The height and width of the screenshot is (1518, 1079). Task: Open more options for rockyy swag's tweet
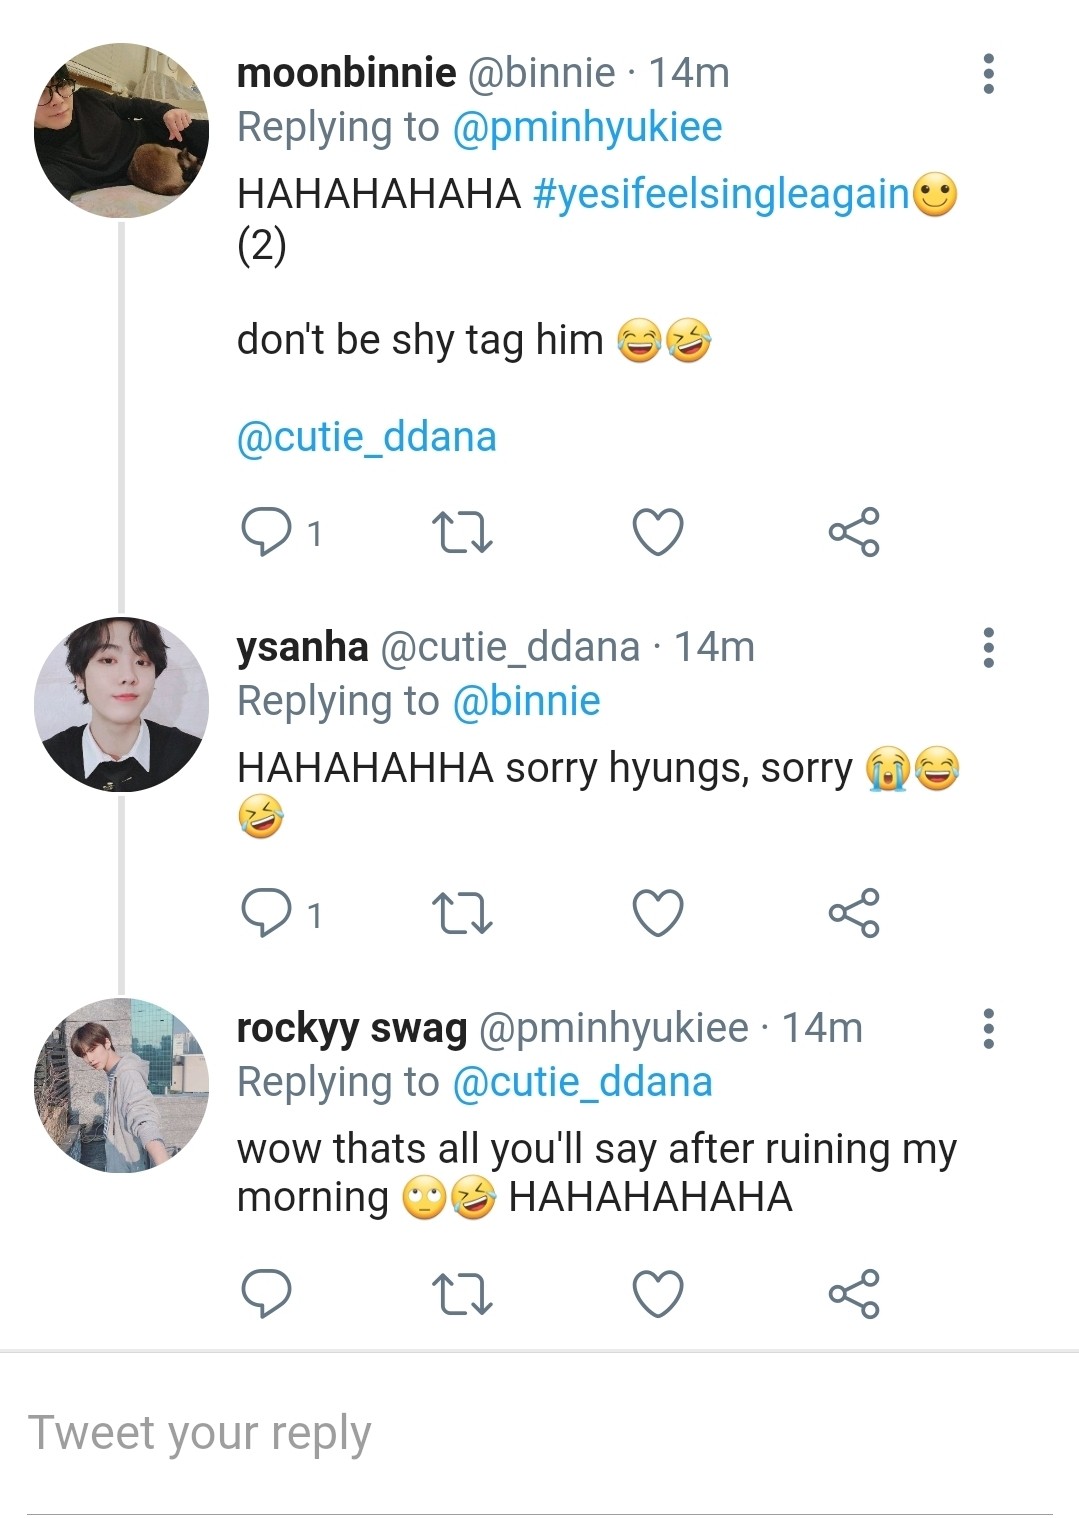point(988,1028)
